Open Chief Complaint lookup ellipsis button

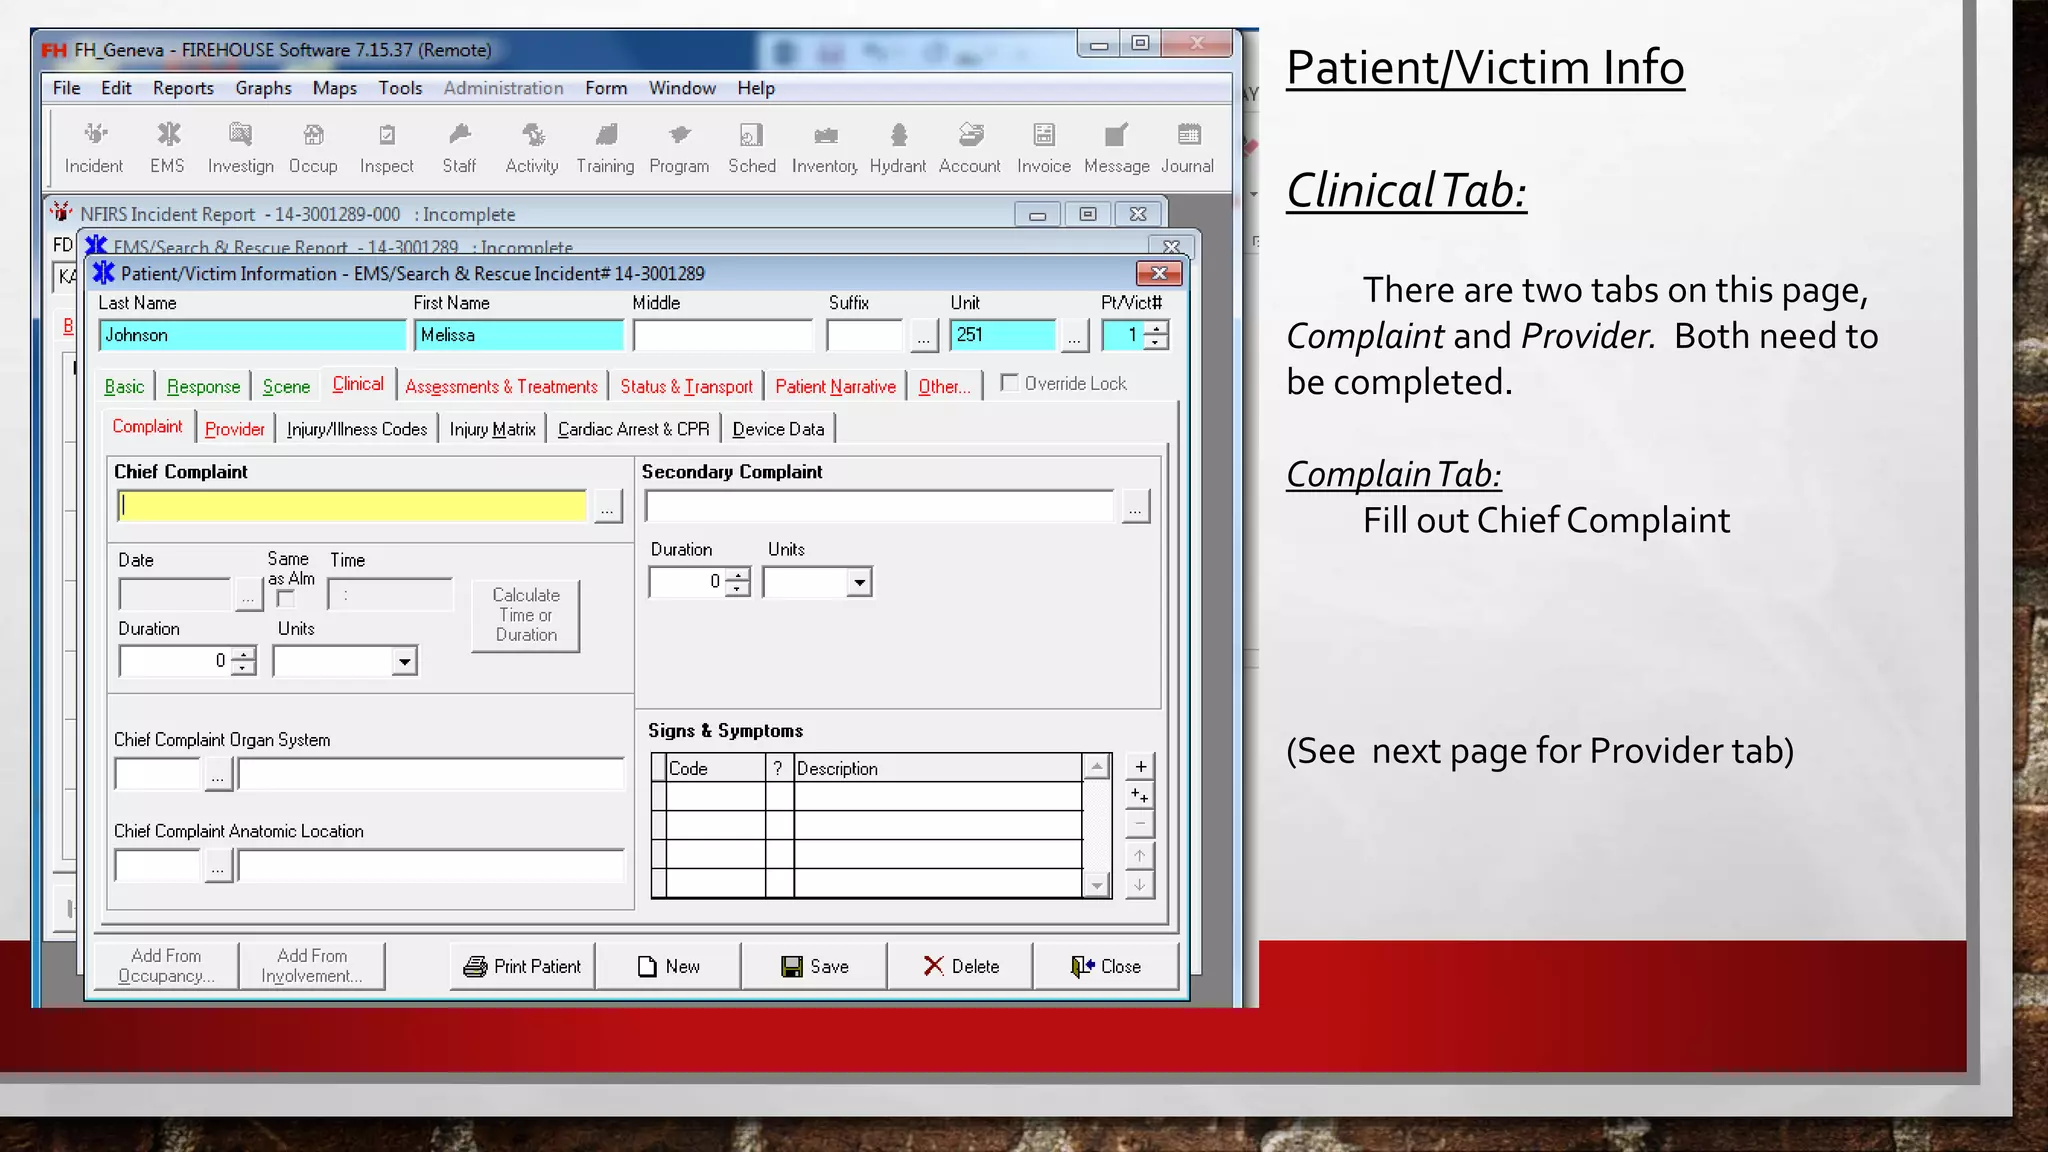[607, 507]
